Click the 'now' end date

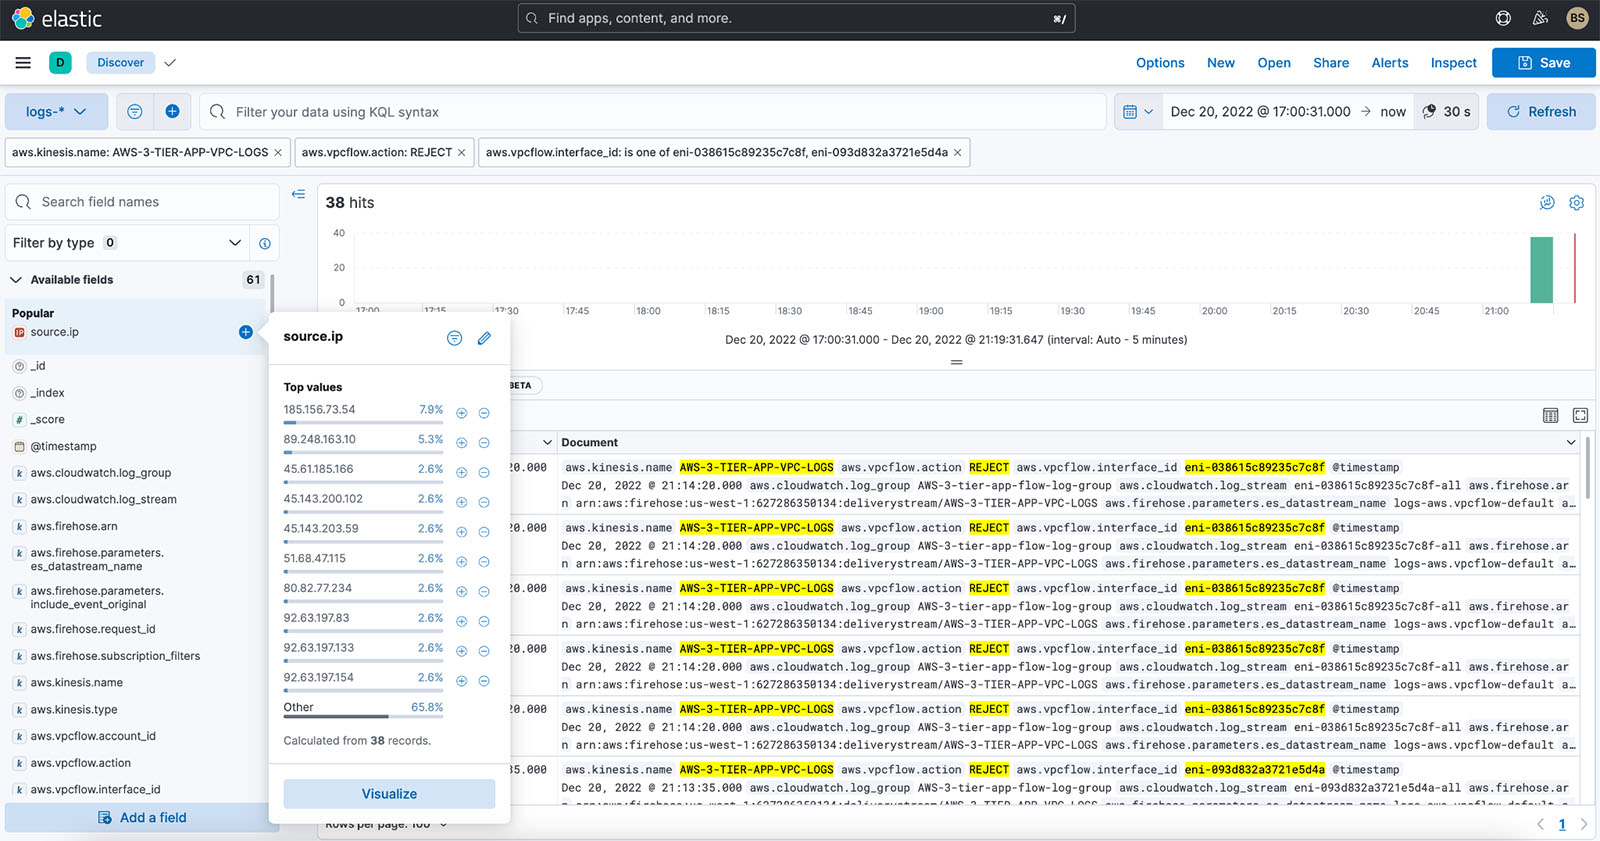tap(1393, 112)
